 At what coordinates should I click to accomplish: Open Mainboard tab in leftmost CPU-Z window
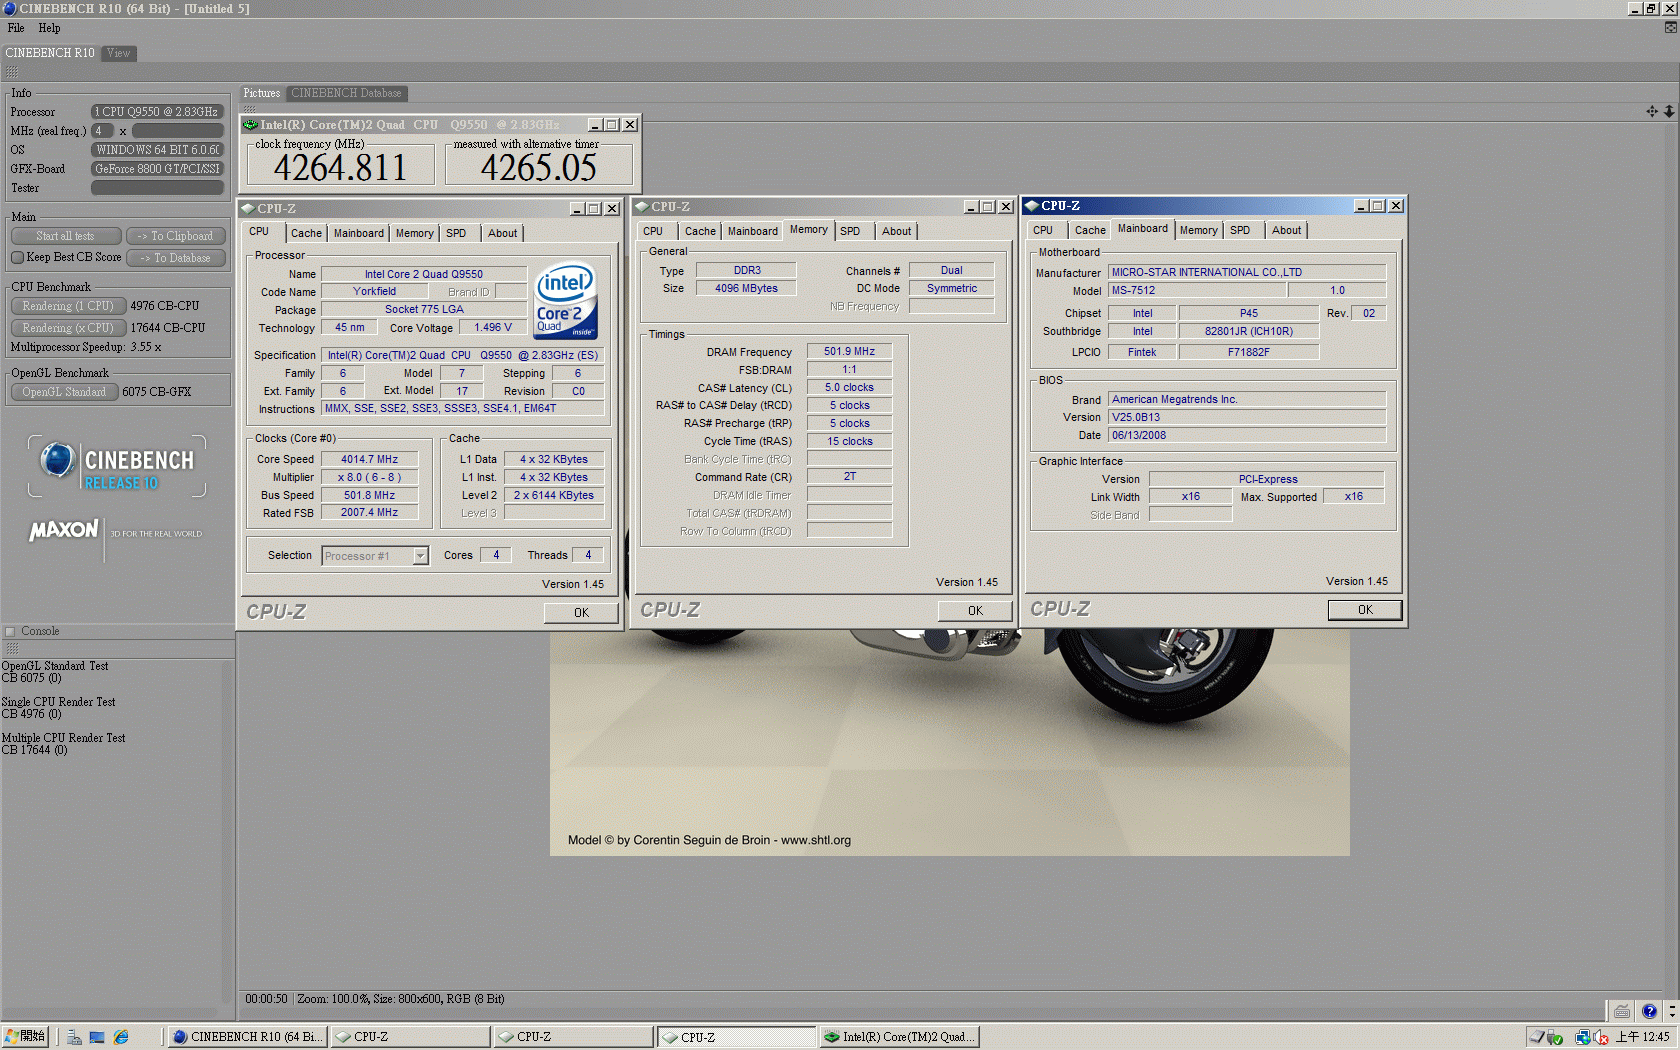click(x=358, y=233)
